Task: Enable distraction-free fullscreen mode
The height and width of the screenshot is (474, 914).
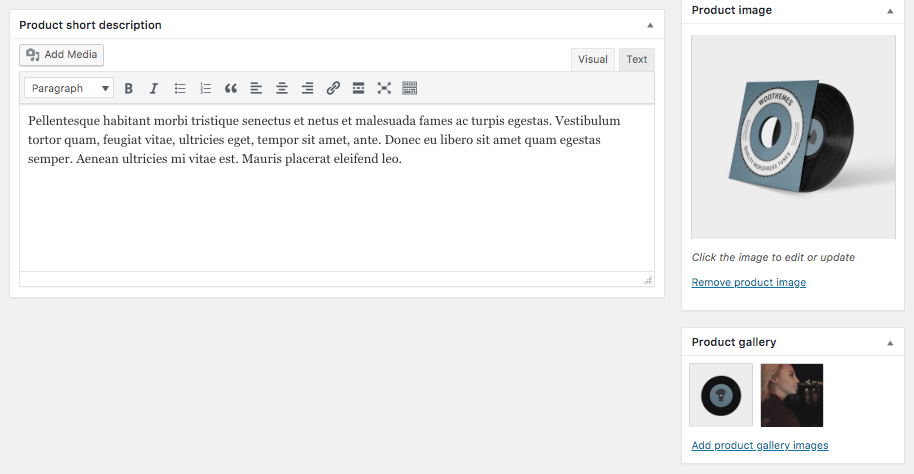Action: [384, 88]
